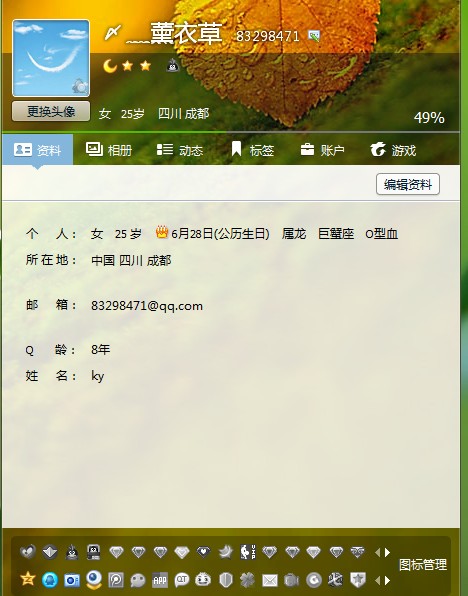Viewport: 468px width, 596px height.
Task: Click the moon level icon under the nickname
Action: tap(110, 66)
